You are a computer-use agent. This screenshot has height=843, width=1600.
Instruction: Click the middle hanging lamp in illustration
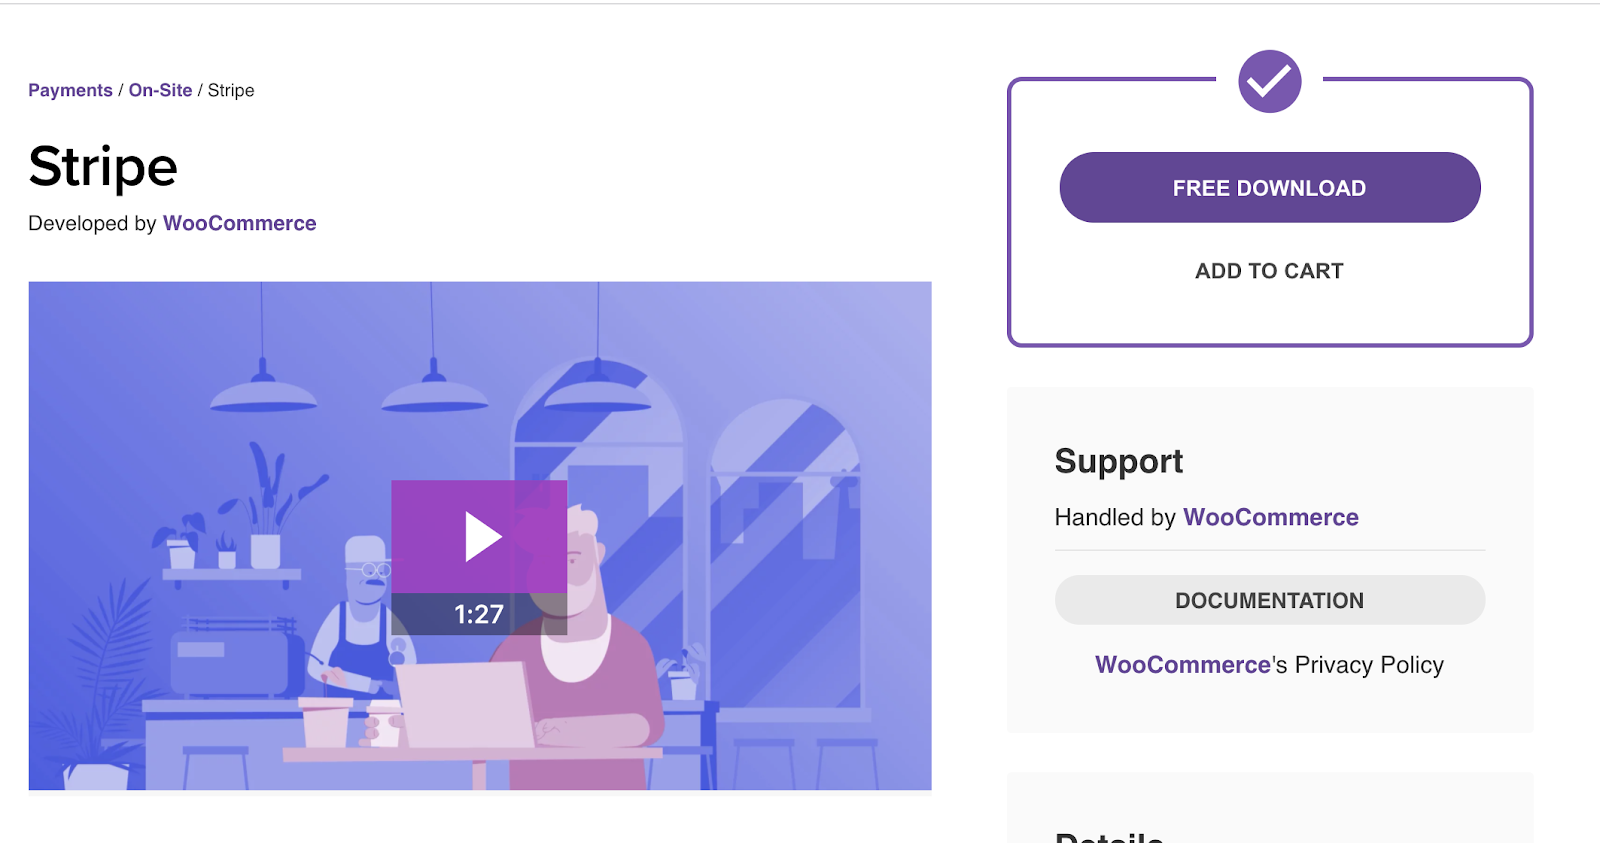tap(434, 390)
